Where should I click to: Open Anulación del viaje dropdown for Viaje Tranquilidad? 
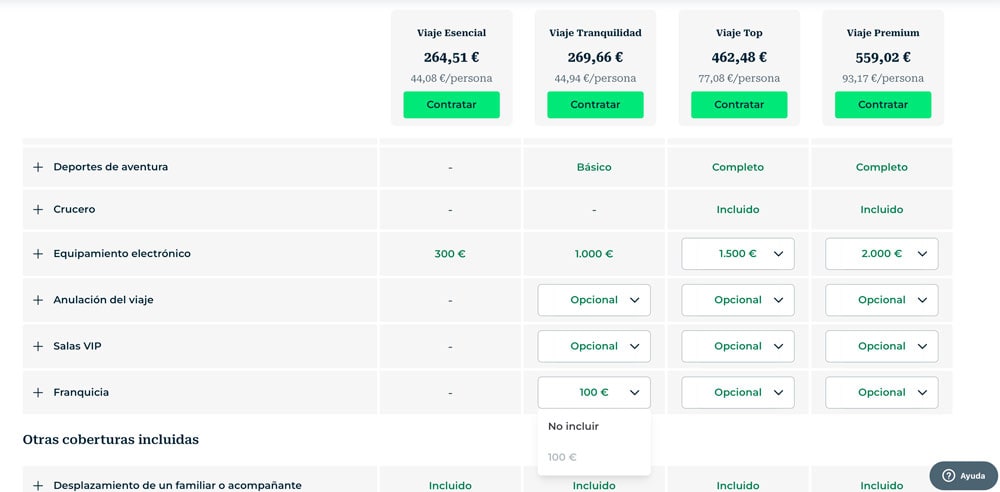coord(594,300)
